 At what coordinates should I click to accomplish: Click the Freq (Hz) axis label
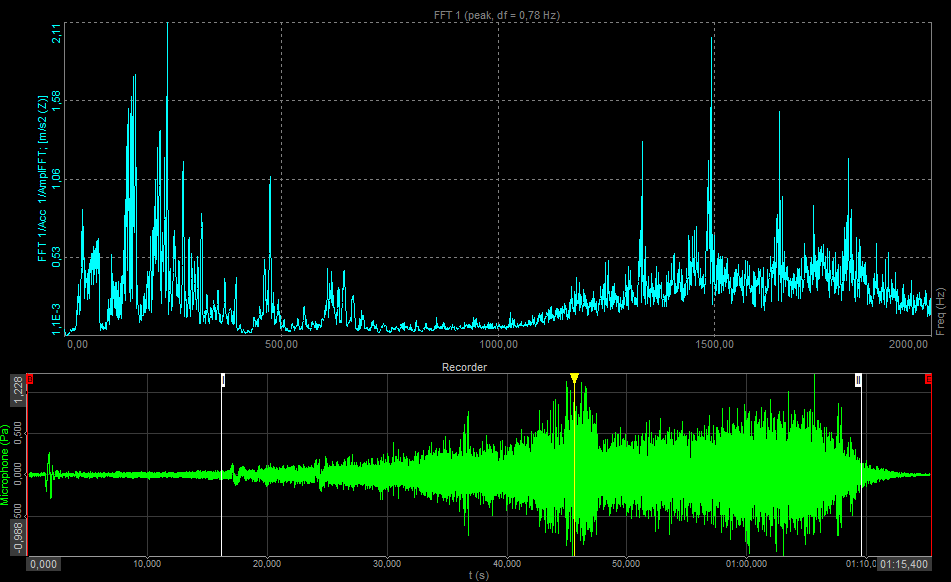pos(941,312)
